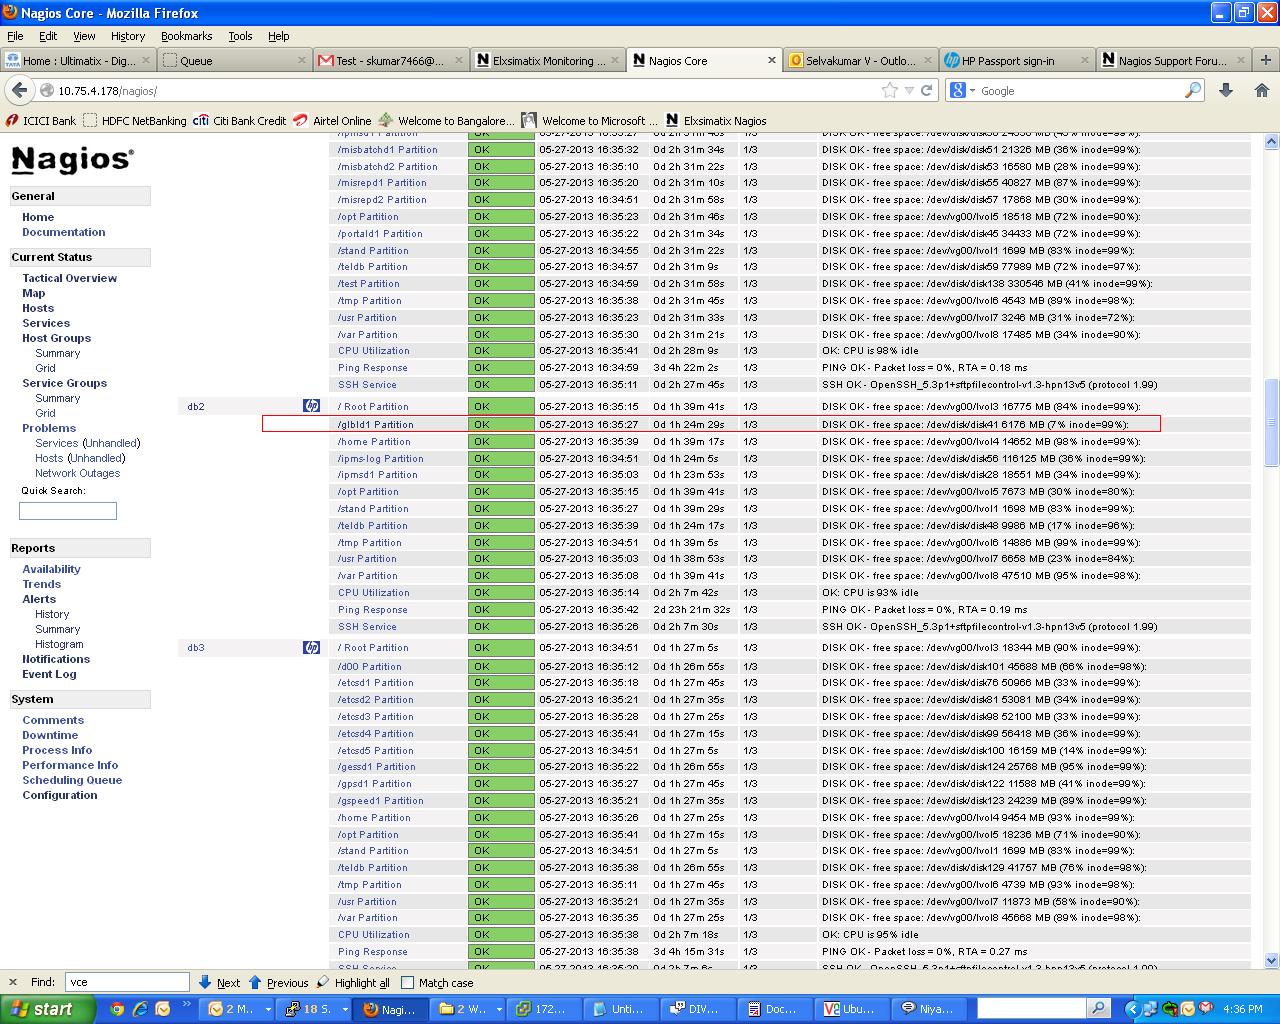The height and width of the screenshot is (1024, 1280).
Task: Enable the Match case checkbox
Action: tap(408, 983)
